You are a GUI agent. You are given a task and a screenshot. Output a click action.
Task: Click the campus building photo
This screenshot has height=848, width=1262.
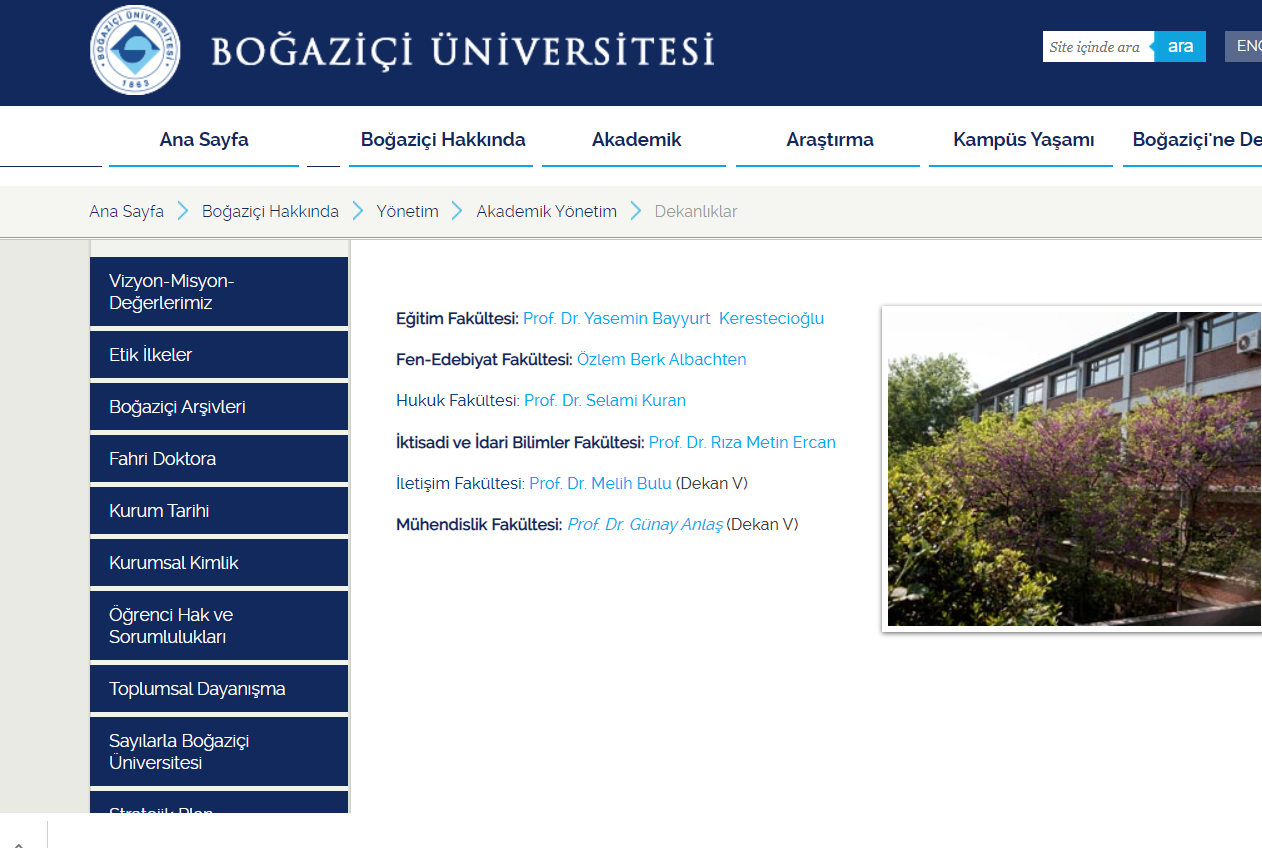point(1073,468)
